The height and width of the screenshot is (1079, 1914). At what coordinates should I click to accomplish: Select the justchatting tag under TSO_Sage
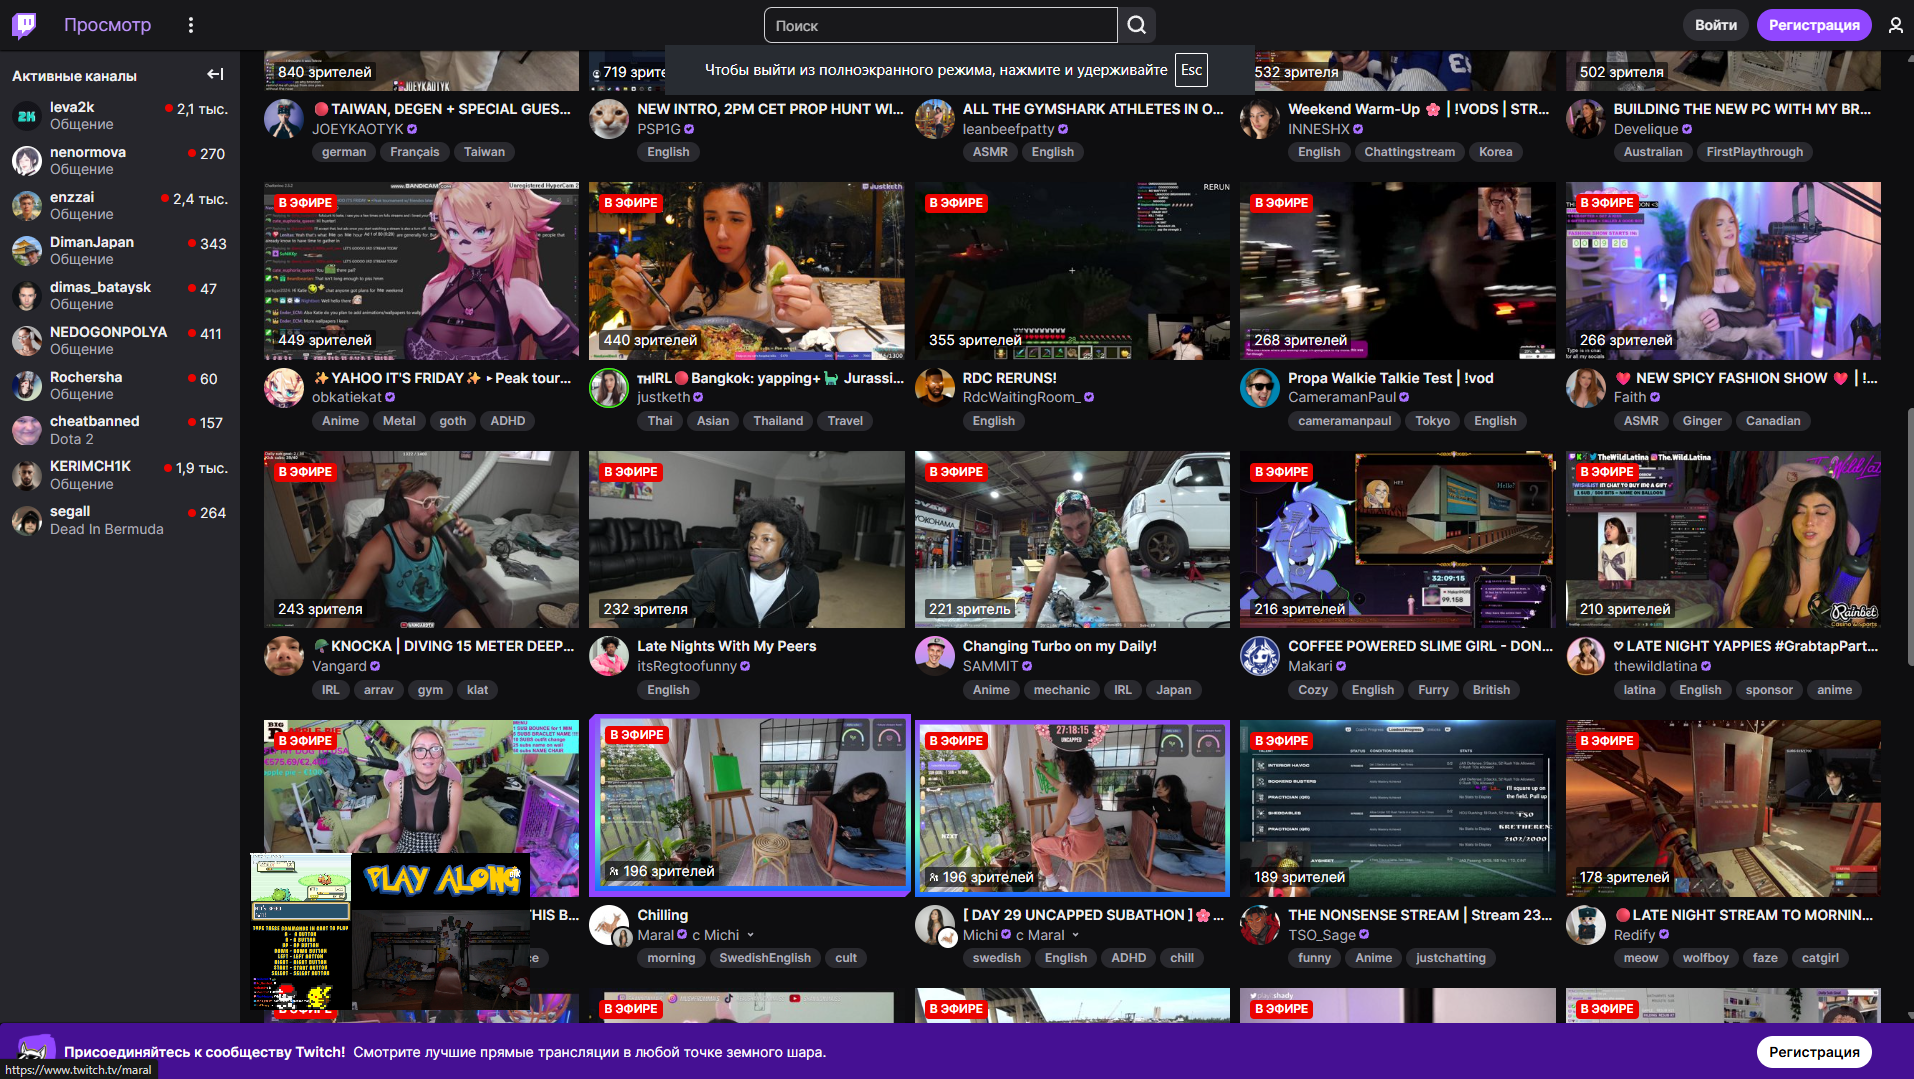[1450, 958]
